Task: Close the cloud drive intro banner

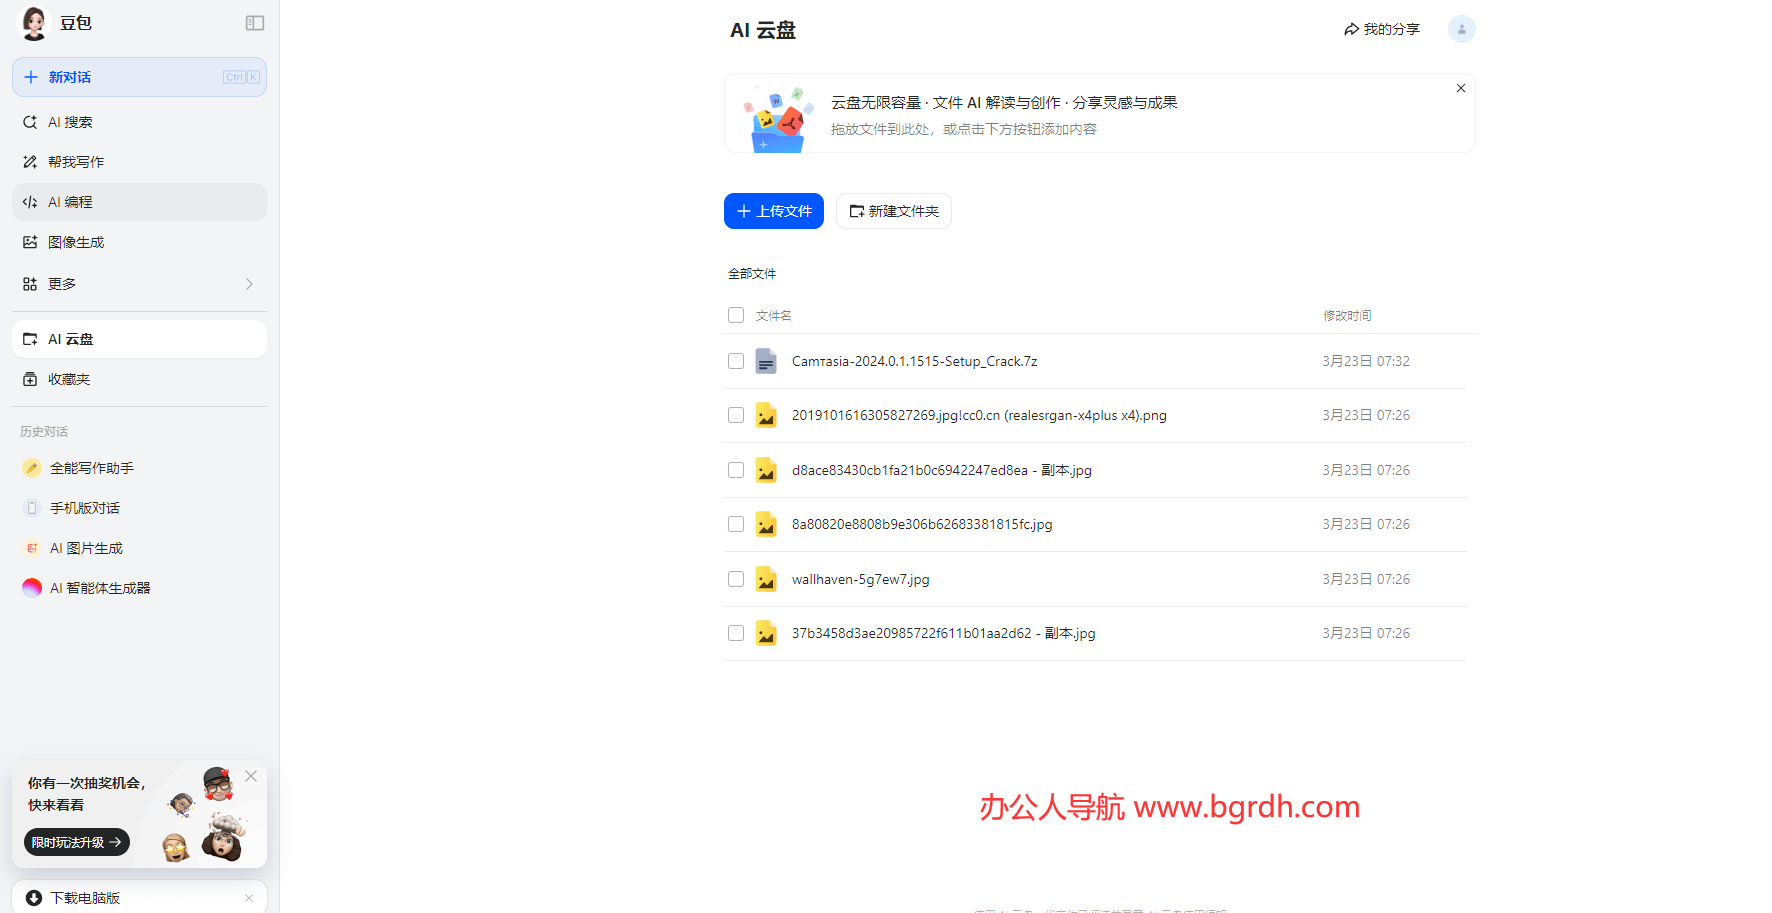Action: tap(1461, 88)
